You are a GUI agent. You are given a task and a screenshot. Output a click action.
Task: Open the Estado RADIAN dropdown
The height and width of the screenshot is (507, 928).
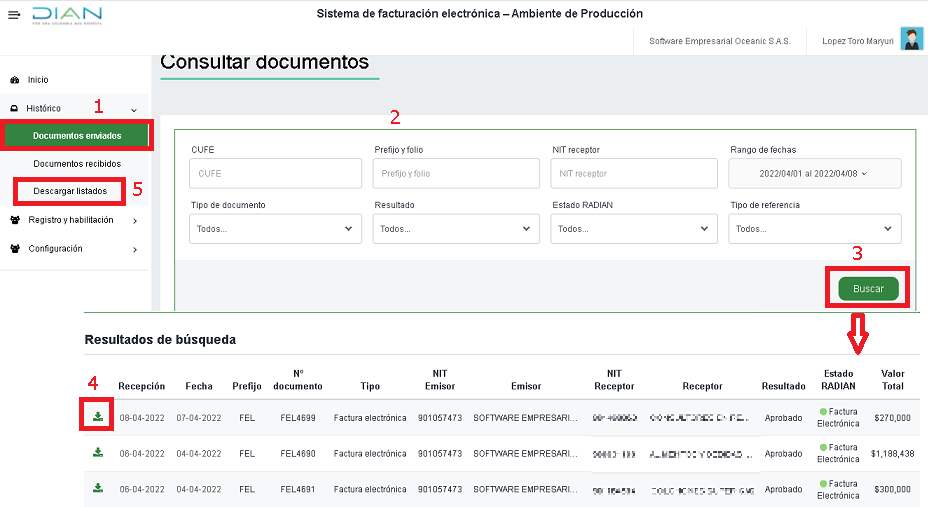click(634, 229)
